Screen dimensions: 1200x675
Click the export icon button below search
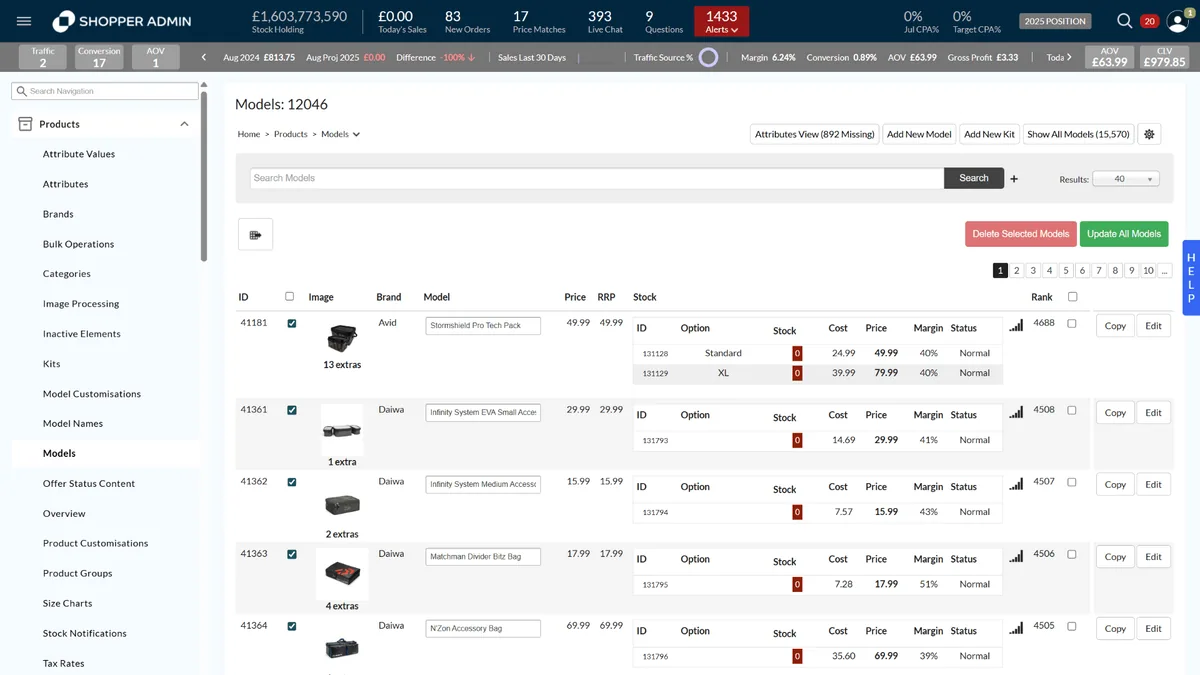[x=255, y=235]
